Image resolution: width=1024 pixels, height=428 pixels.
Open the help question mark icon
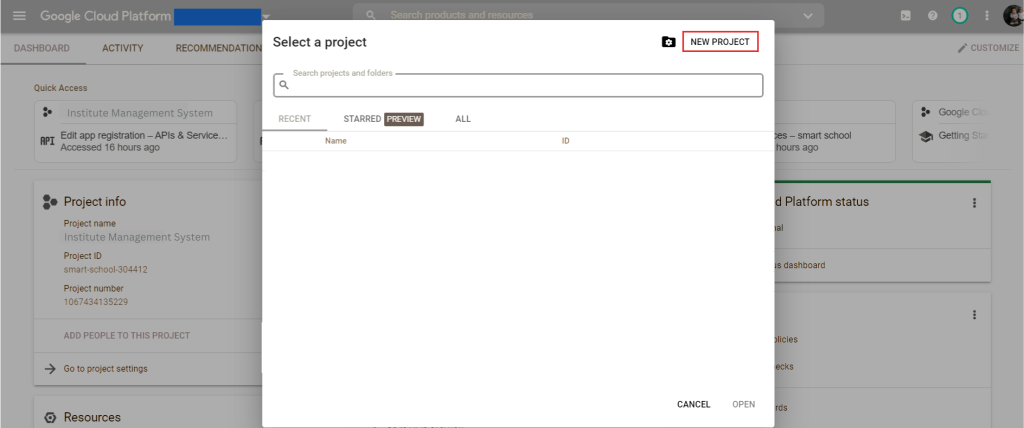[x=933, y=16]
